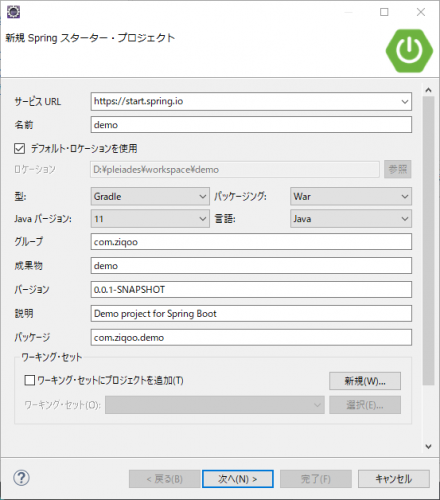Click the 完了(F) button
The image size is (440, 500).
[316, 479]
